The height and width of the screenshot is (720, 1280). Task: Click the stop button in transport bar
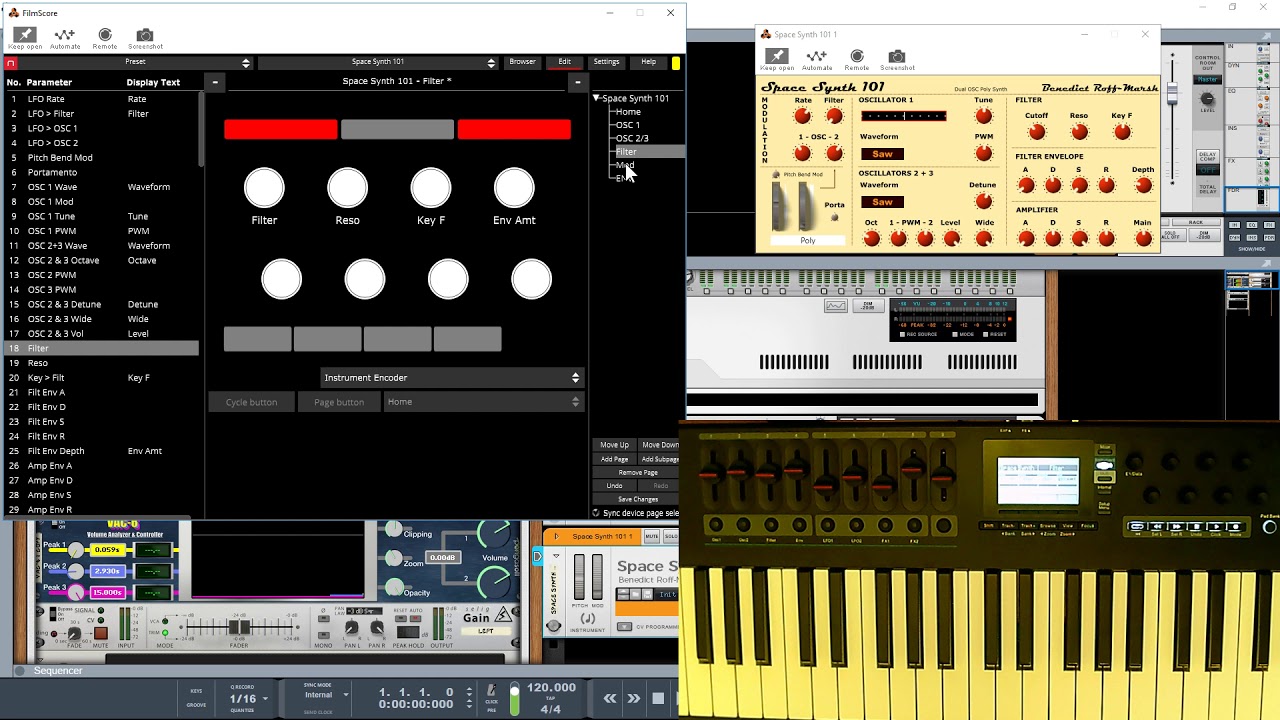click(658, 698)
